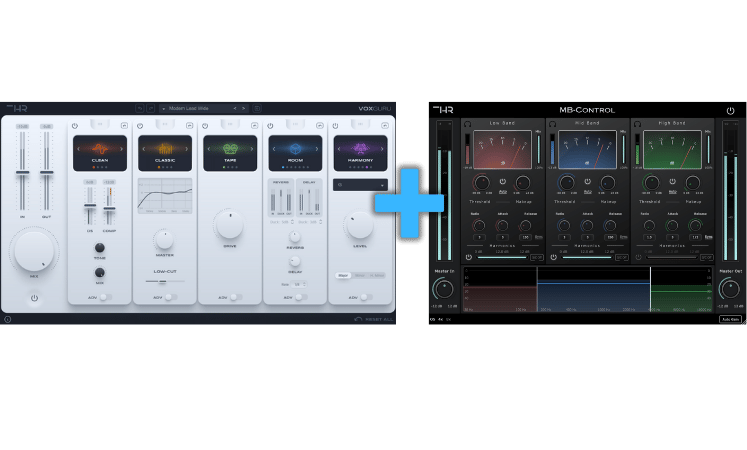Click the Tone knob in Clean module
This screenshot has height=450, width=747.
(100, 248)
